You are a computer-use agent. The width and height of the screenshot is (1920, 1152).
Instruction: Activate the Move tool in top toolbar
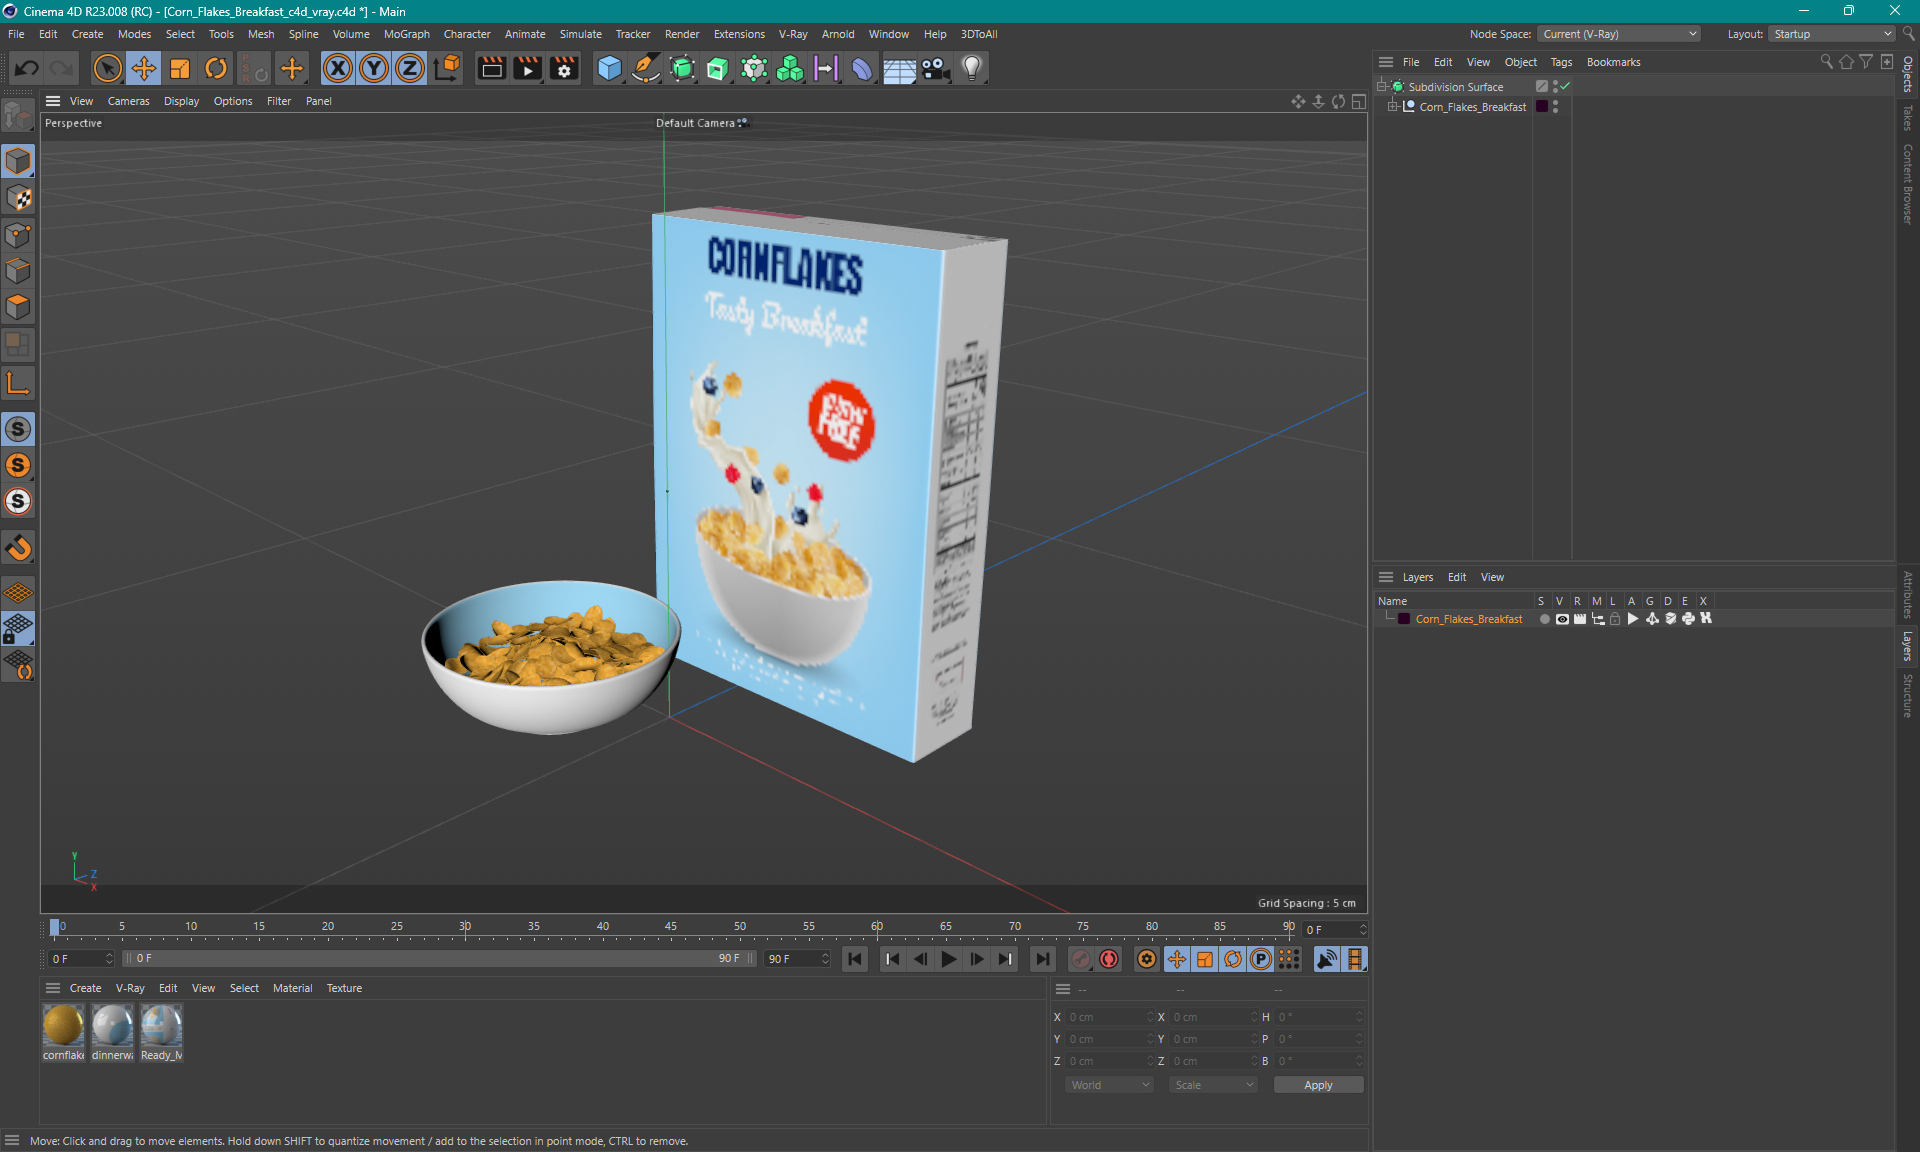[144, 68]
